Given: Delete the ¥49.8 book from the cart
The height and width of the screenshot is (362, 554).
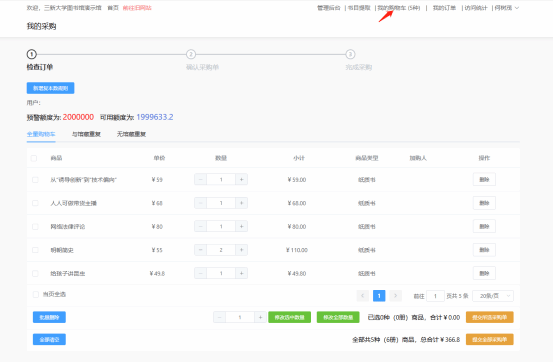Looking at the screenshot, I should pos(484,273).
